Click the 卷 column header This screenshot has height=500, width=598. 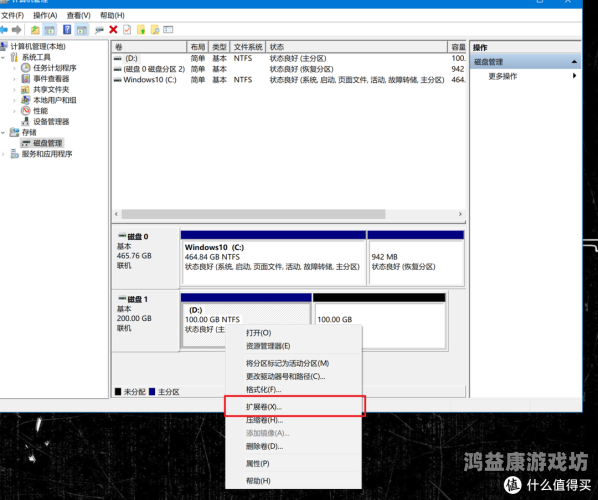149,47
